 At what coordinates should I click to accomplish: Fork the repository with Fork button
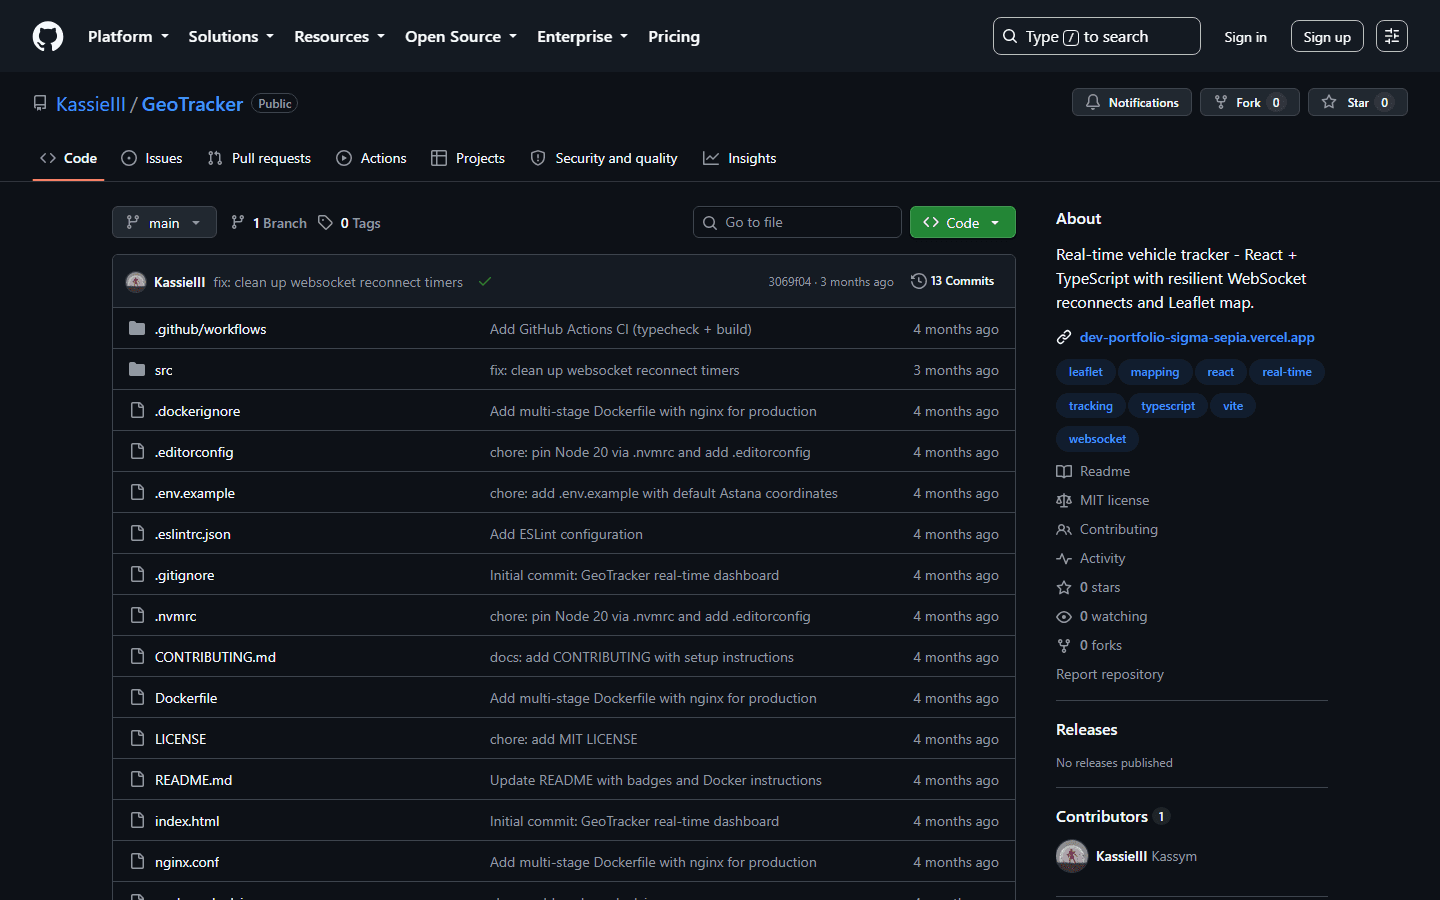coord(1249,102)
